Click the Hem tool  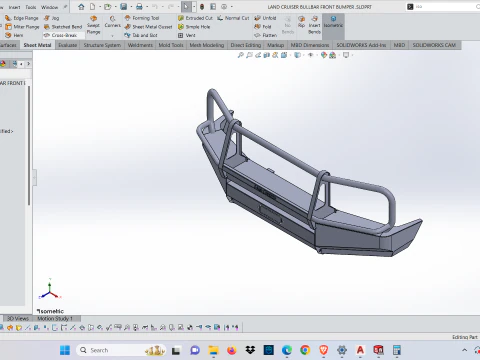point(14,35)
